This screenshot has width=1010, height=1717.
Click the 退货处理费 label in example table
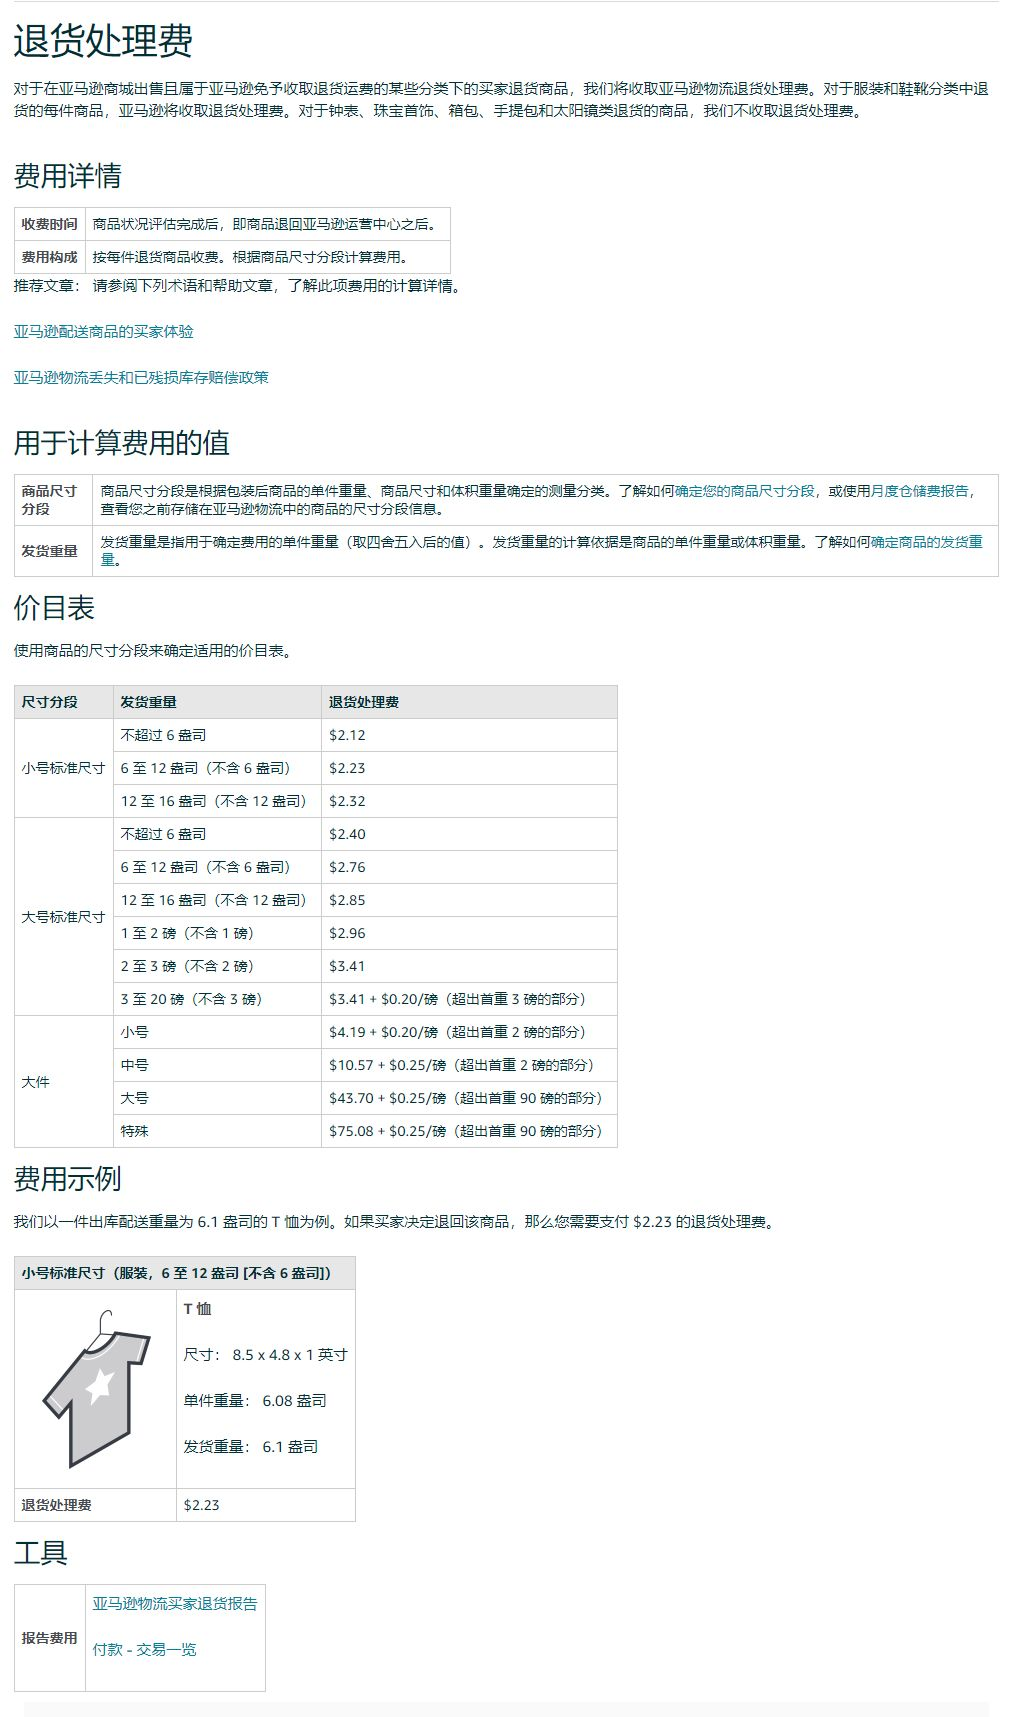96,1505
